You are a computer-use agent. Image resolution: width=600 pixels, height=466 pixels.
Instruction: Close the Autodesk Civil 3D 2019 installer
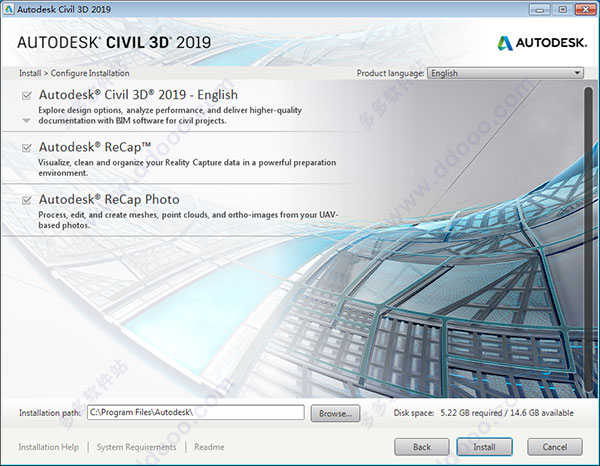(x=583, y=9)
